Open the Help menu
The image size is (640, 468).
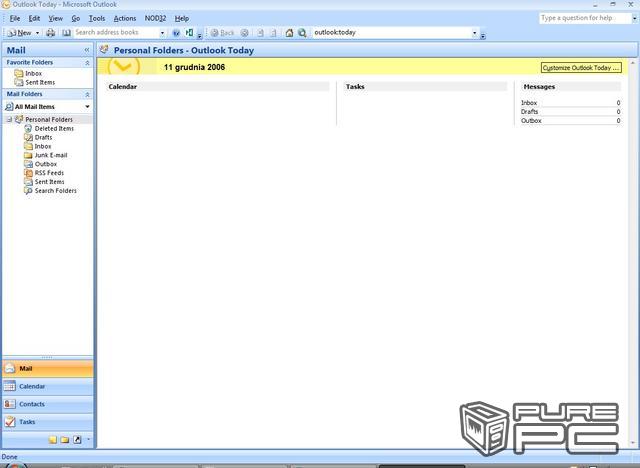[182, 18]
